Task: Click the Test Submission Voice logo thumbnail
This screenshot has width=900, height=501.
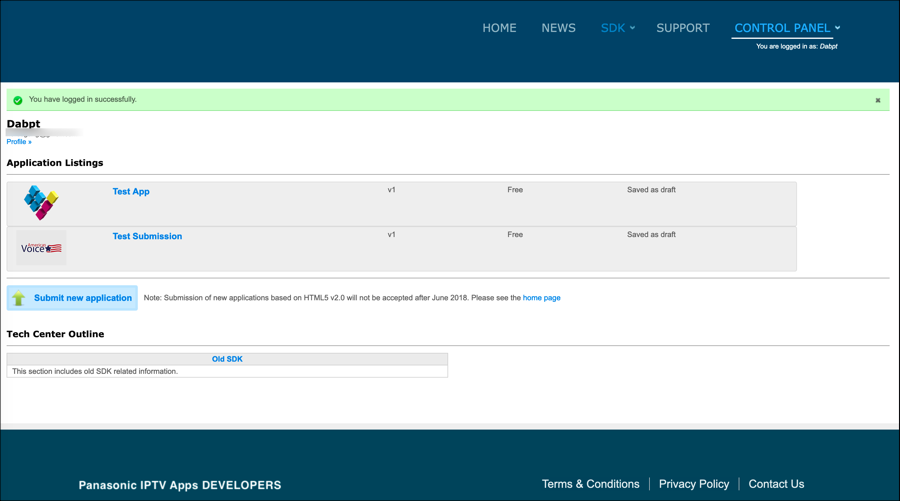Action: [x=41, y=248]
